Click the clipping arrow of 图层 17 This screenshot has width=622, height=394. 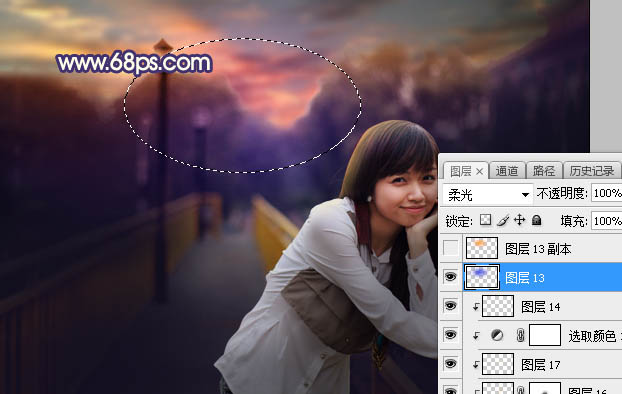pyautogui.click(x=476, y=365)
